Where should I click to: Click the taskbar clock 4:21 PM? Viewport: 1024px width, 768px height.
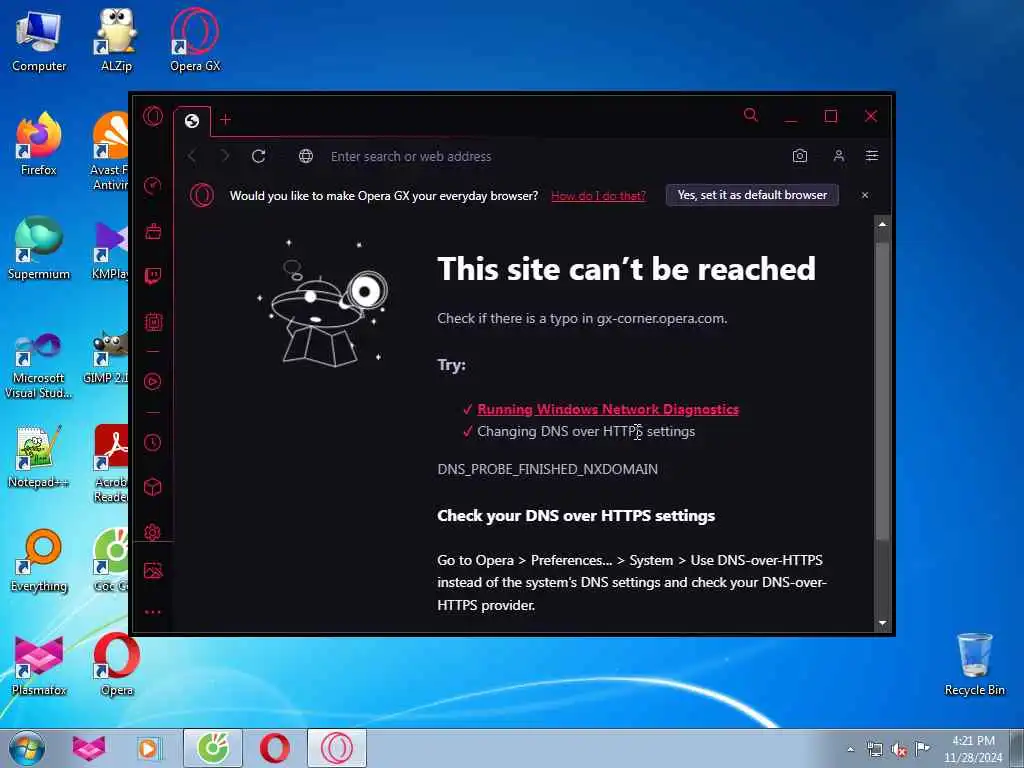pyautogui.click(x=973, y=748)
